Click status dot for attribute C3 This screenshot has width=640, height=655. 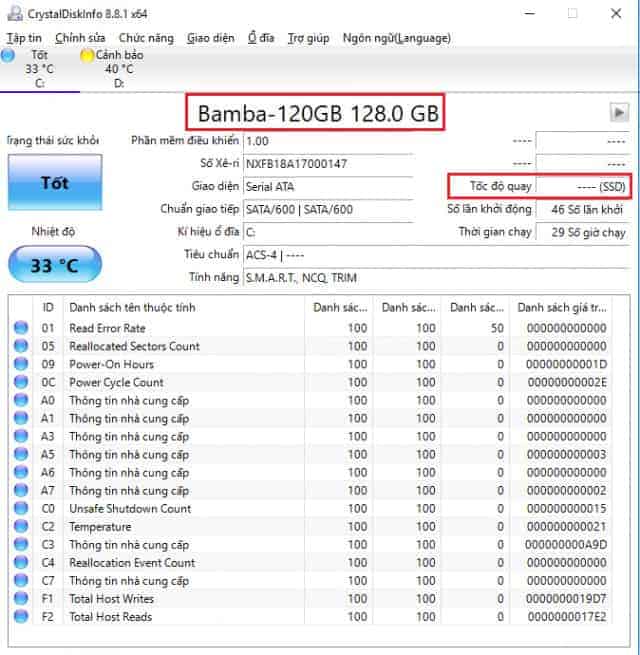pyautogui.click(x=21, y=544)
